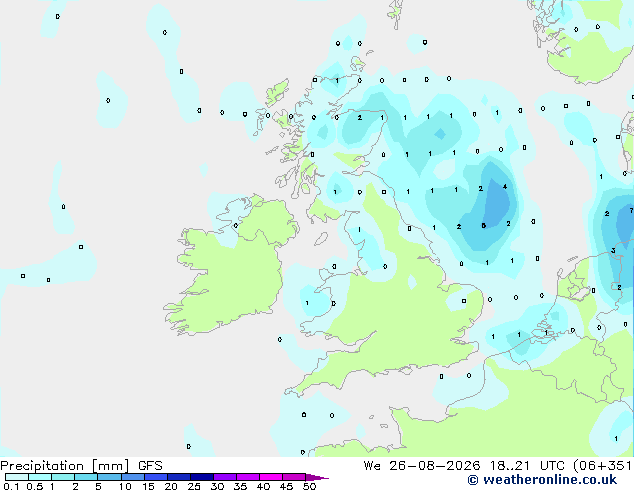The height and width of the screenshot is (490, 634).
Task: Click the '40' legend label
Action: click(x=263, y=486)
